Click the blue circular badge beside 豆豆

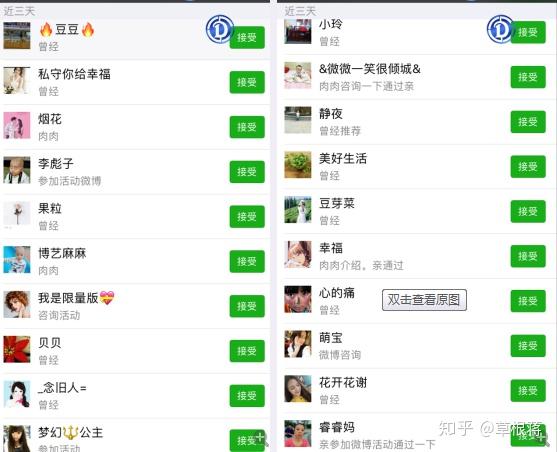pos(220,29)
